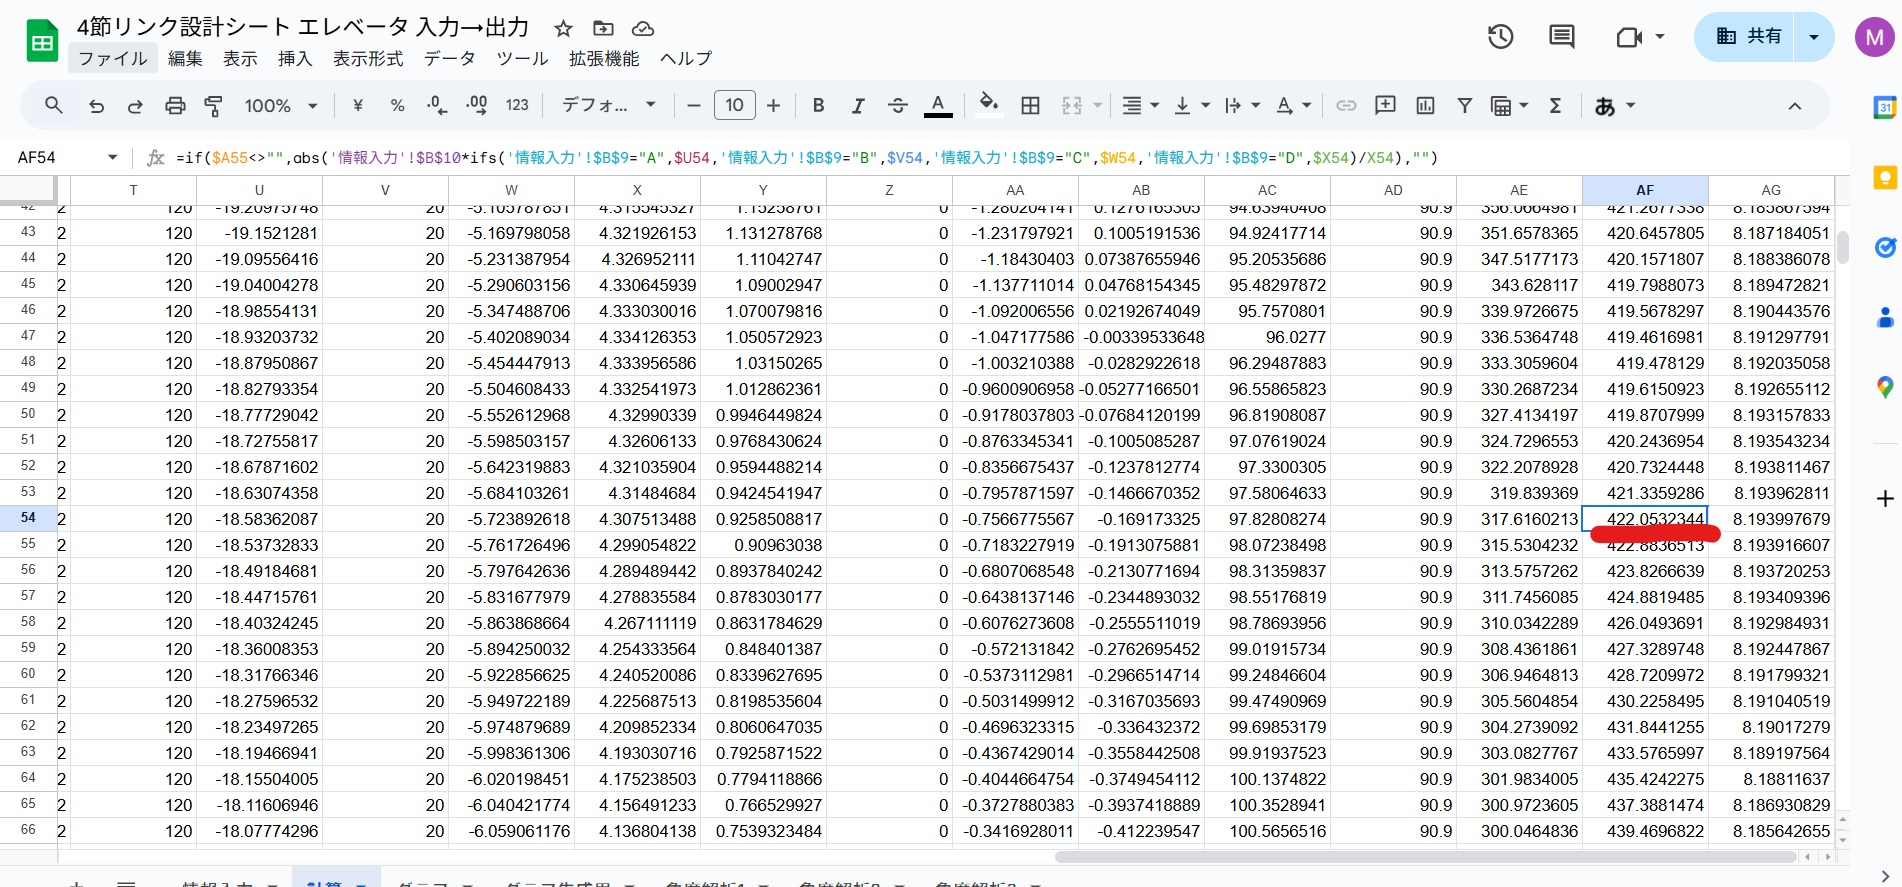This screenshot has height=887, width=1902.
Task: Toggle strikethrough formatting
Action: [897, 106]
